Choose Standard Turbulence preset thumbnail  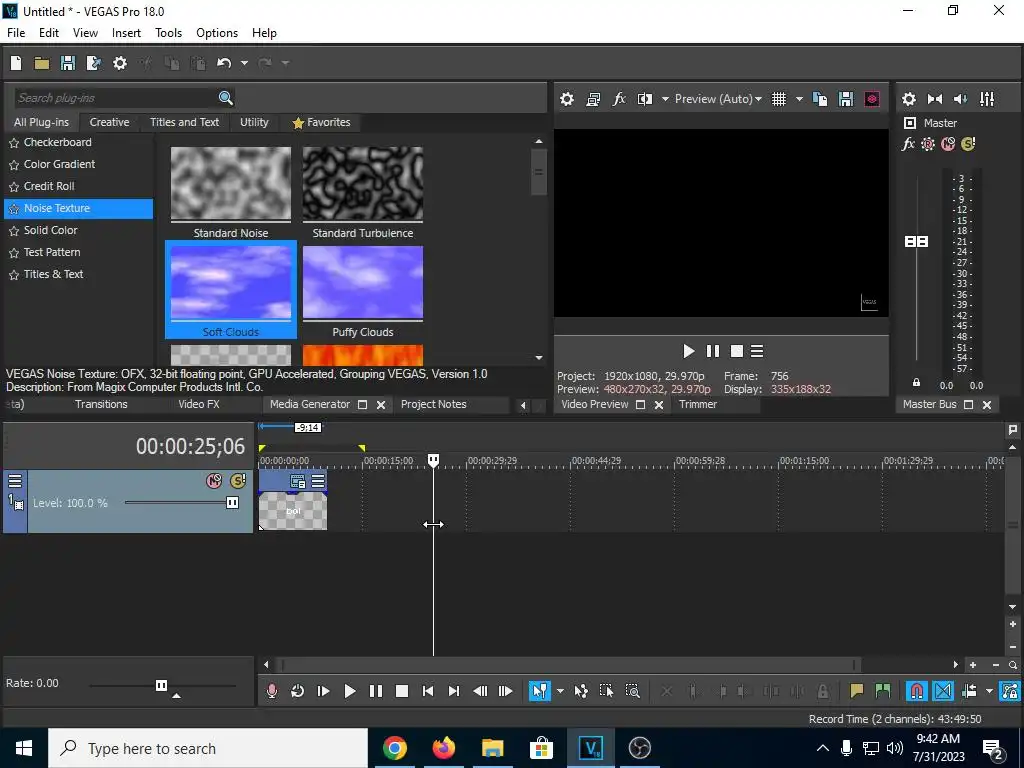pos(362,184)
